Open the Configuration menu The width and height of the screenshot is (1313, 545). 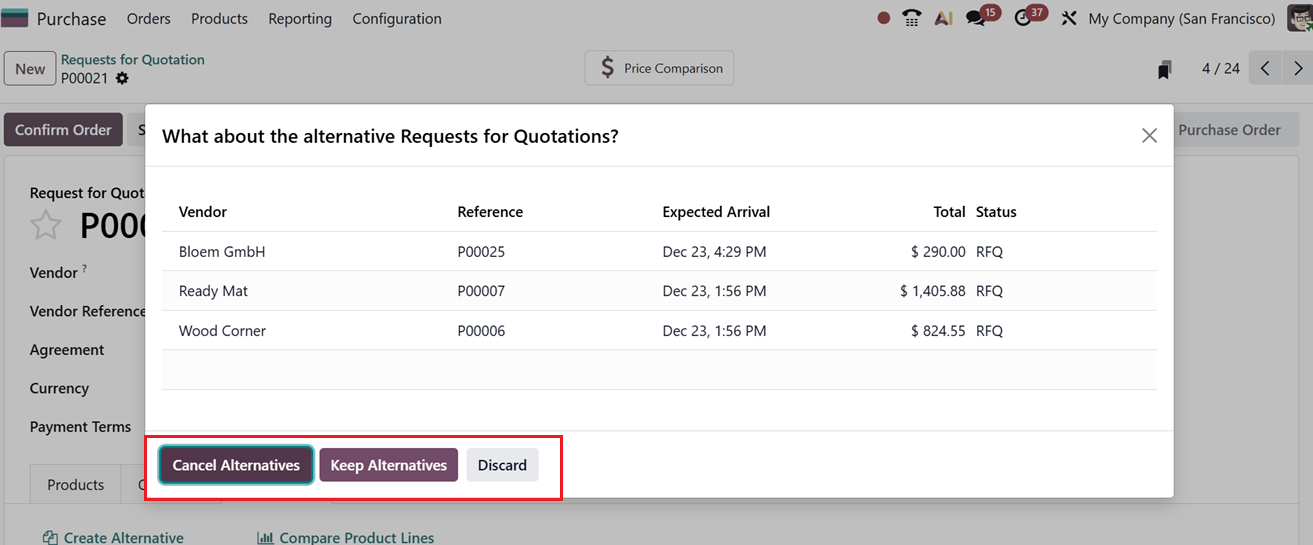click(x=397, y=18)
